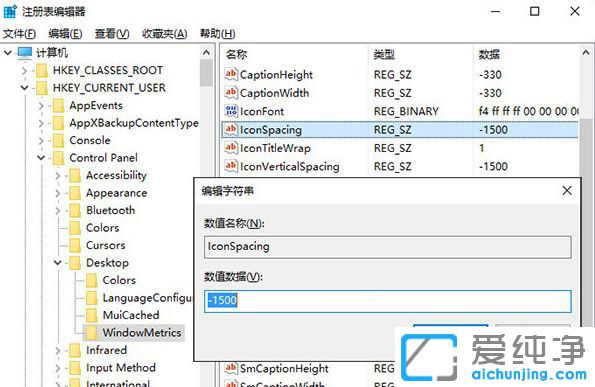The height and width of the screenshot is (387, 595).
Task: Click the Bluetooth folder icon
Action: (75, 211)
